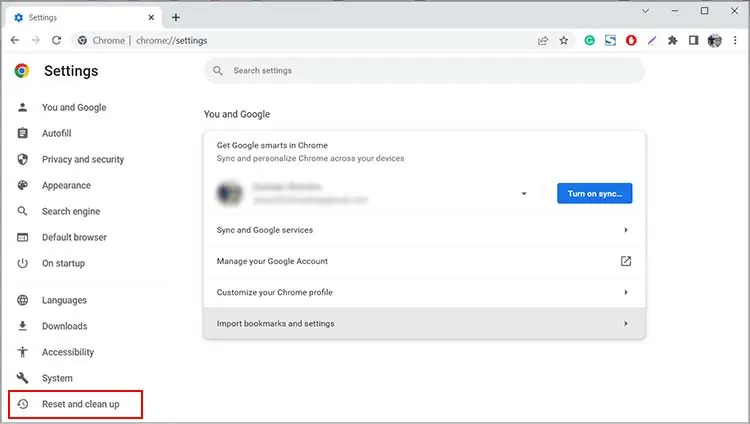
Task: Open a new tab with the plus button
Action: coord(176,18)
